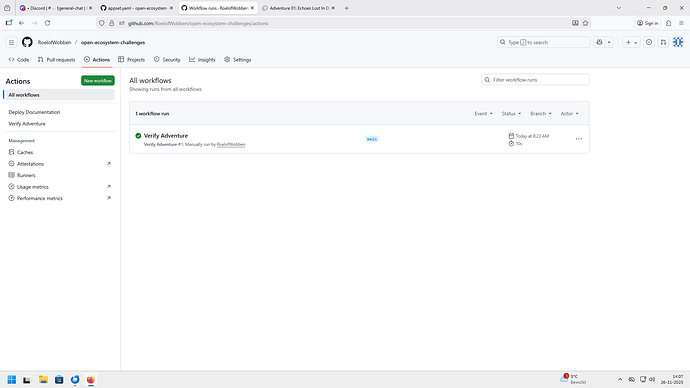
Task: Expand the Event filter dropdown
Action: tap(483, 113)
